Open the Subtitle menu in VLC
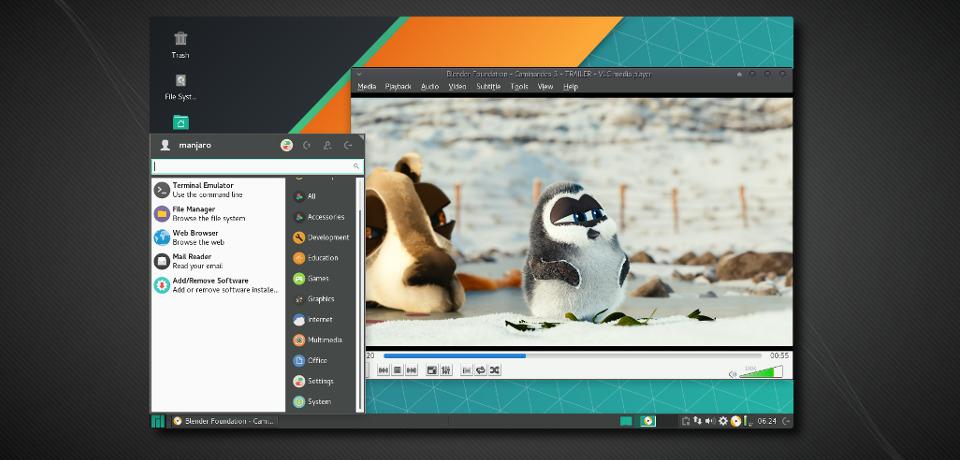Image resolution: width=960 pixels, height=460 pixels. point(489,87)
